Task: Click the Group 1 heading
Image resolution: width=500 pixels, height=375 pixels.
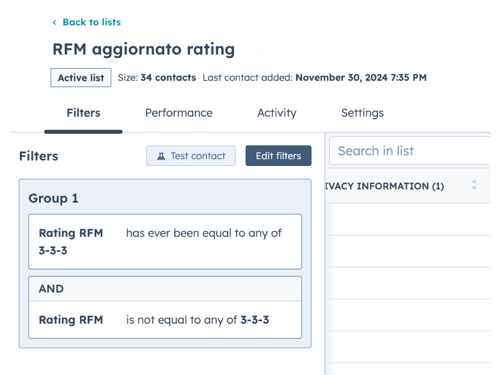Action: tap(53, 198)
